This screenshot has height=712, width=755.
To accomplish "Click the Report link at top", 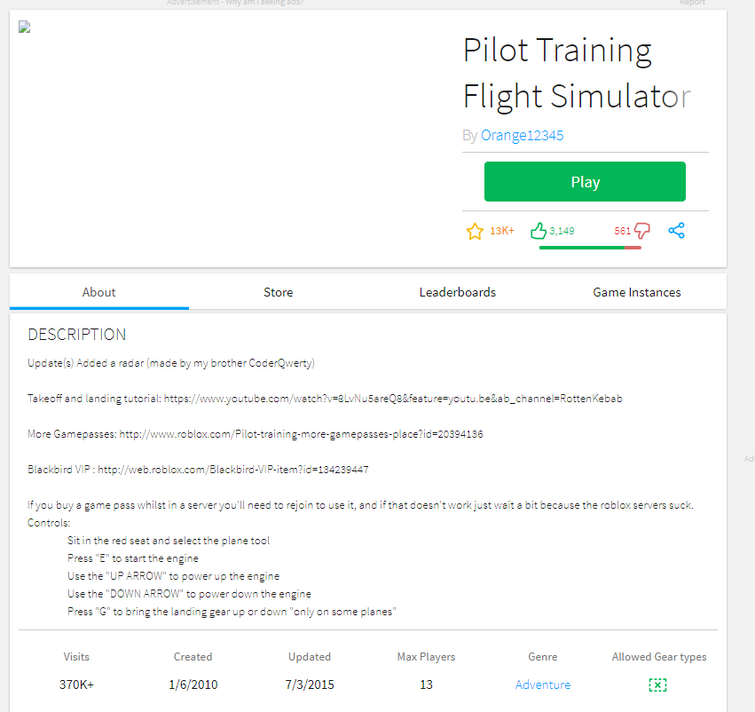I will pos(692,3).
